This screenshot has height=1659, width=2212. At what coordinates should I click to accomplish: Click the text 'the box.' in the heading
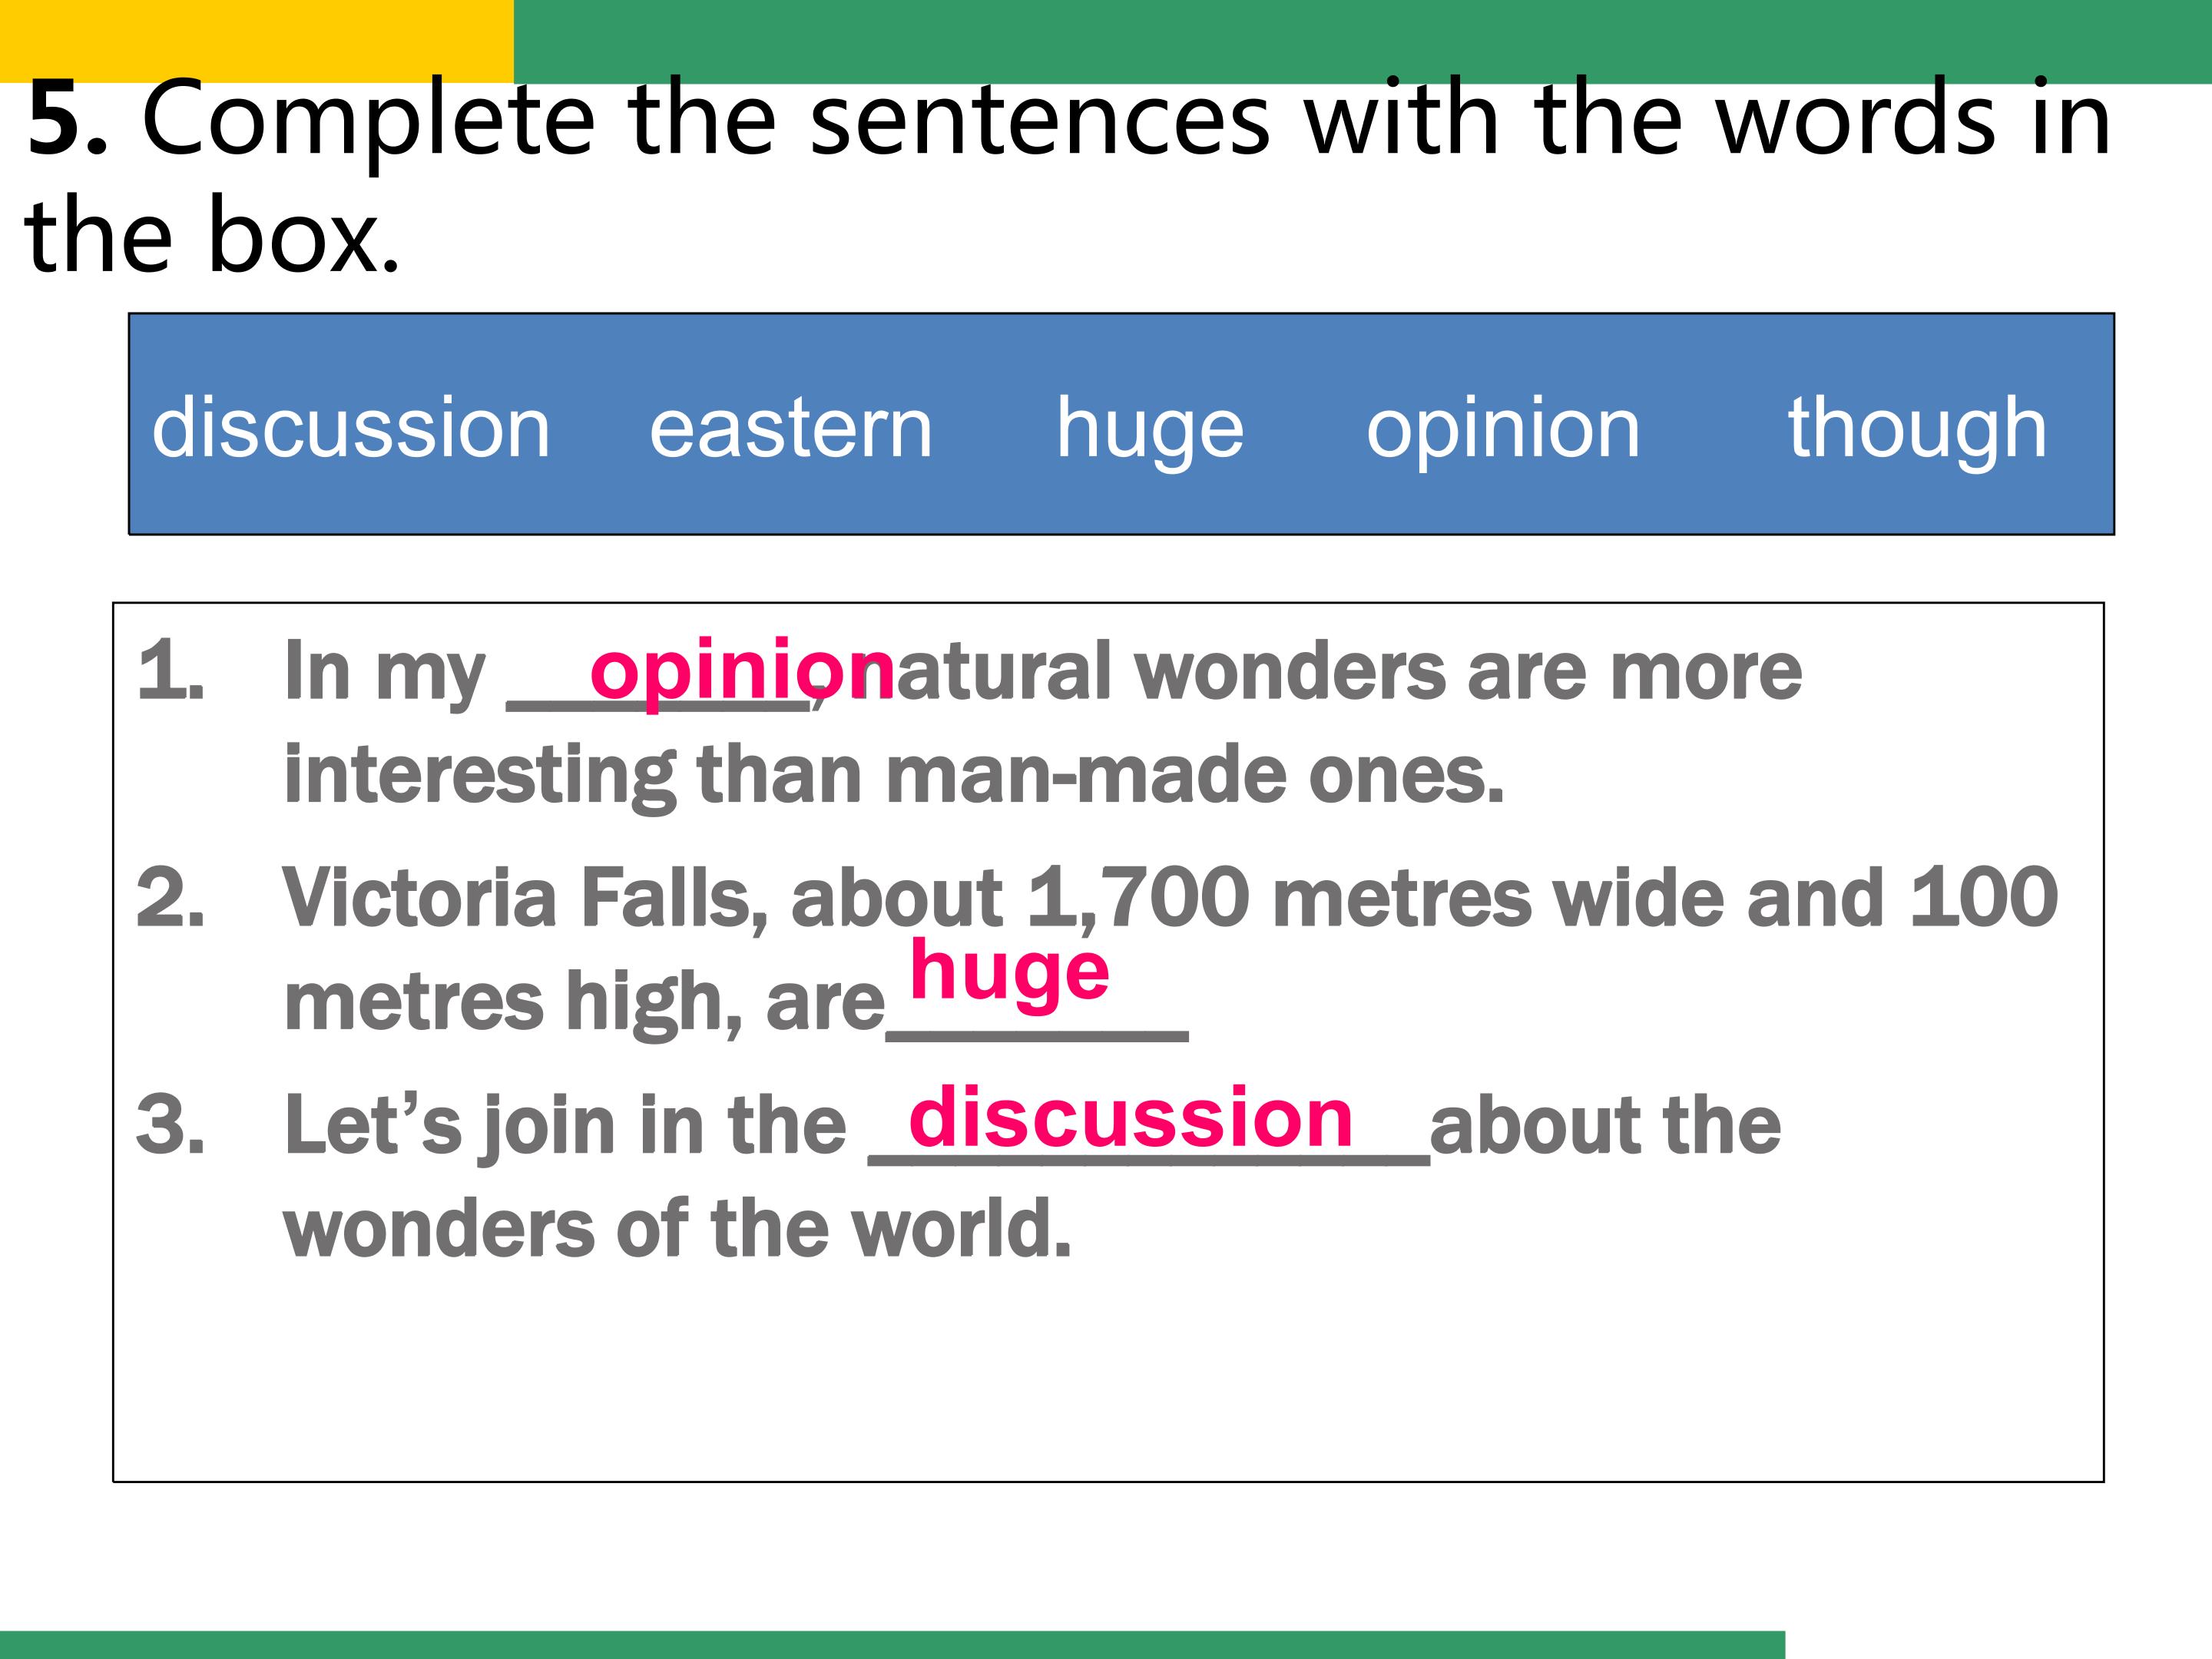(x=212, y=236)
